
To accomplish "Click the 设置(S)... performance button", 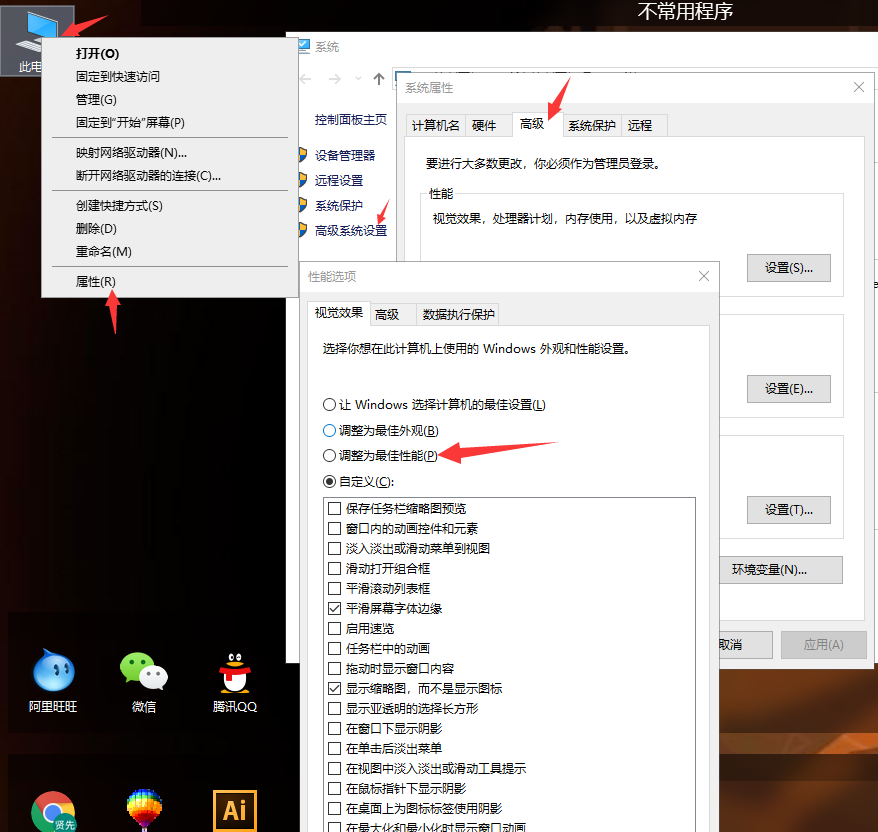I will (788, 268).
